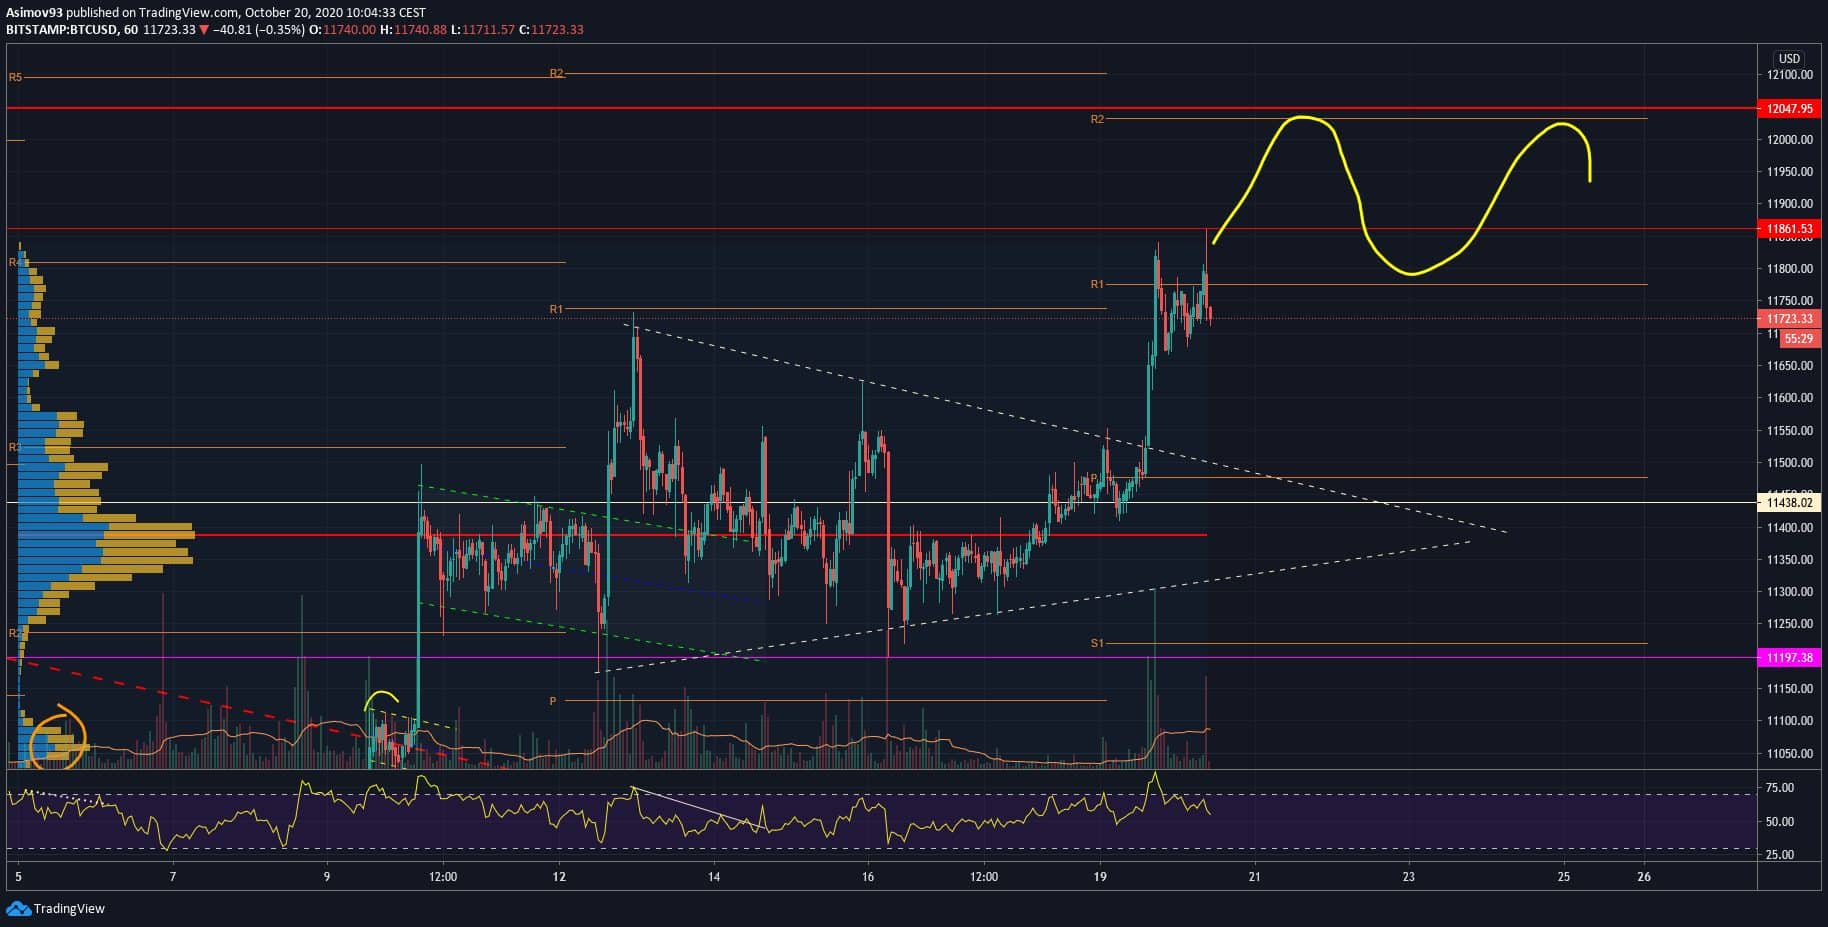Click the TradingView text link
Screen dimensions: 1828x927
coord(69,909)
